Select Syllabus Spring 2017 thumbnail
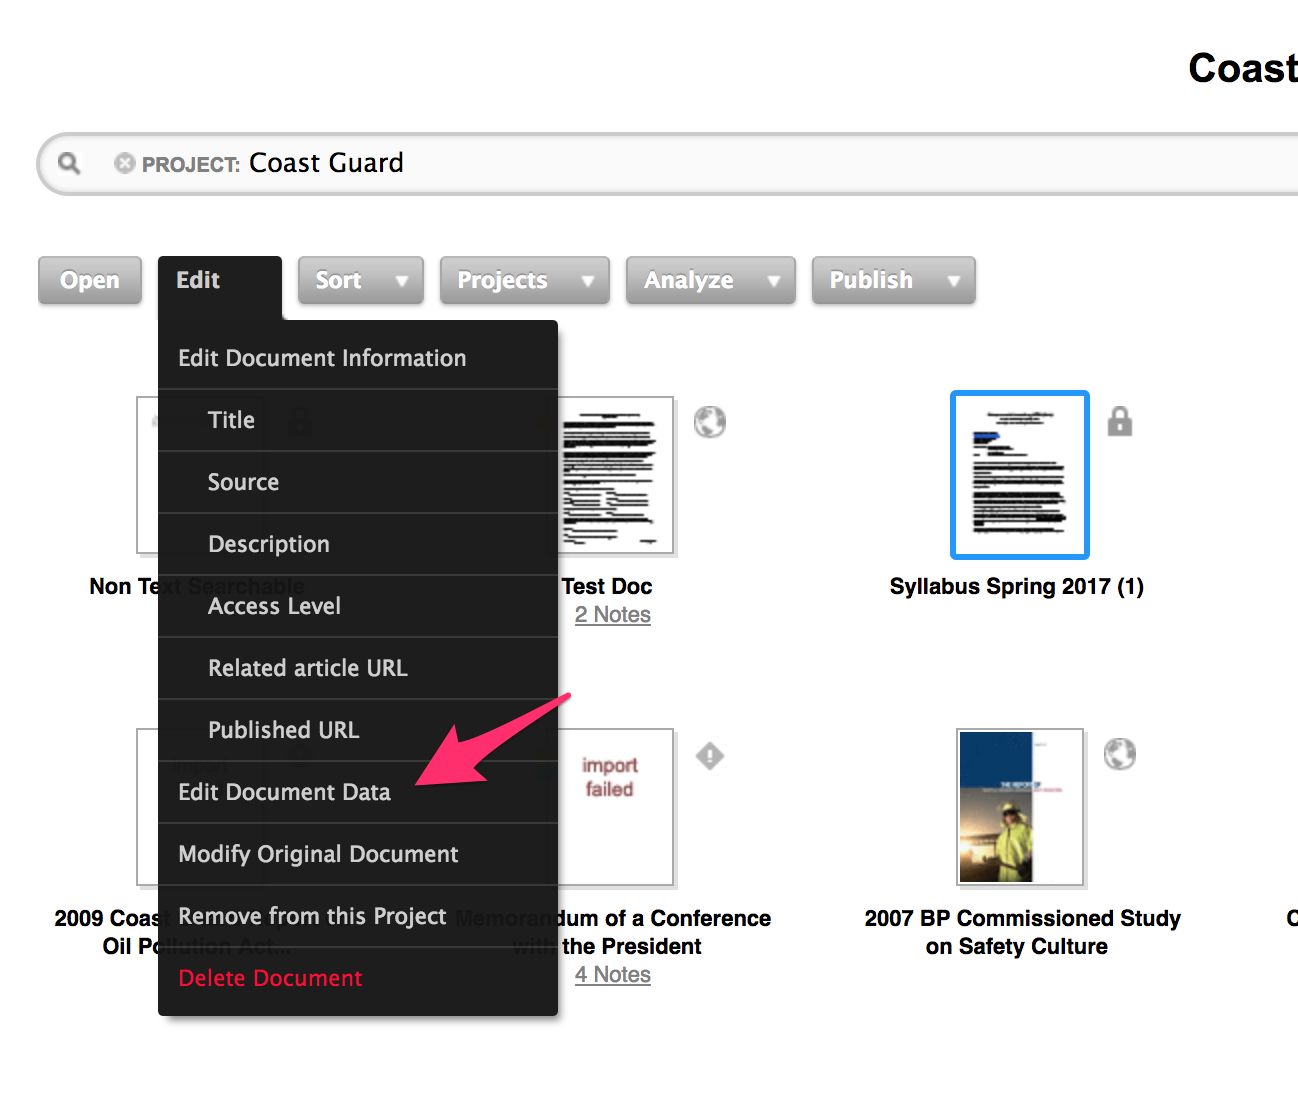Viewport: 1298px width, 1102px height. click(x=1020, y=475)
